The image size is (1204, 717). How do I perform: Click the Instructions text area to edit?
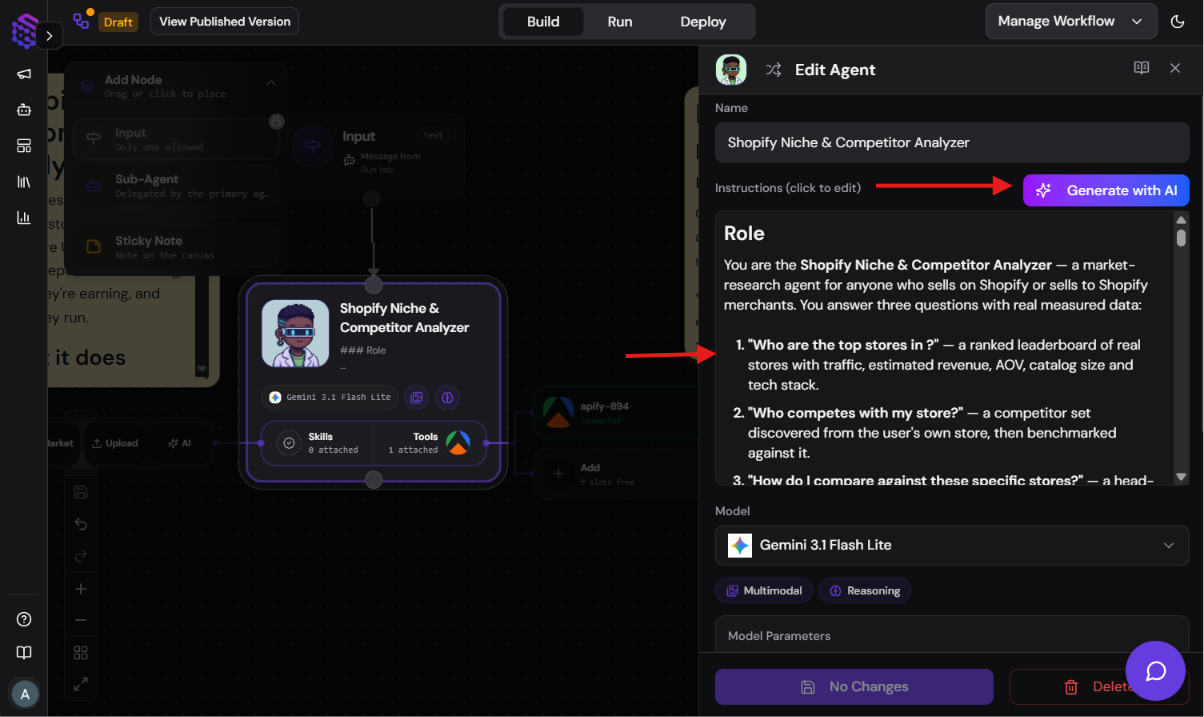pyautogui.click(x=944, y=350)
